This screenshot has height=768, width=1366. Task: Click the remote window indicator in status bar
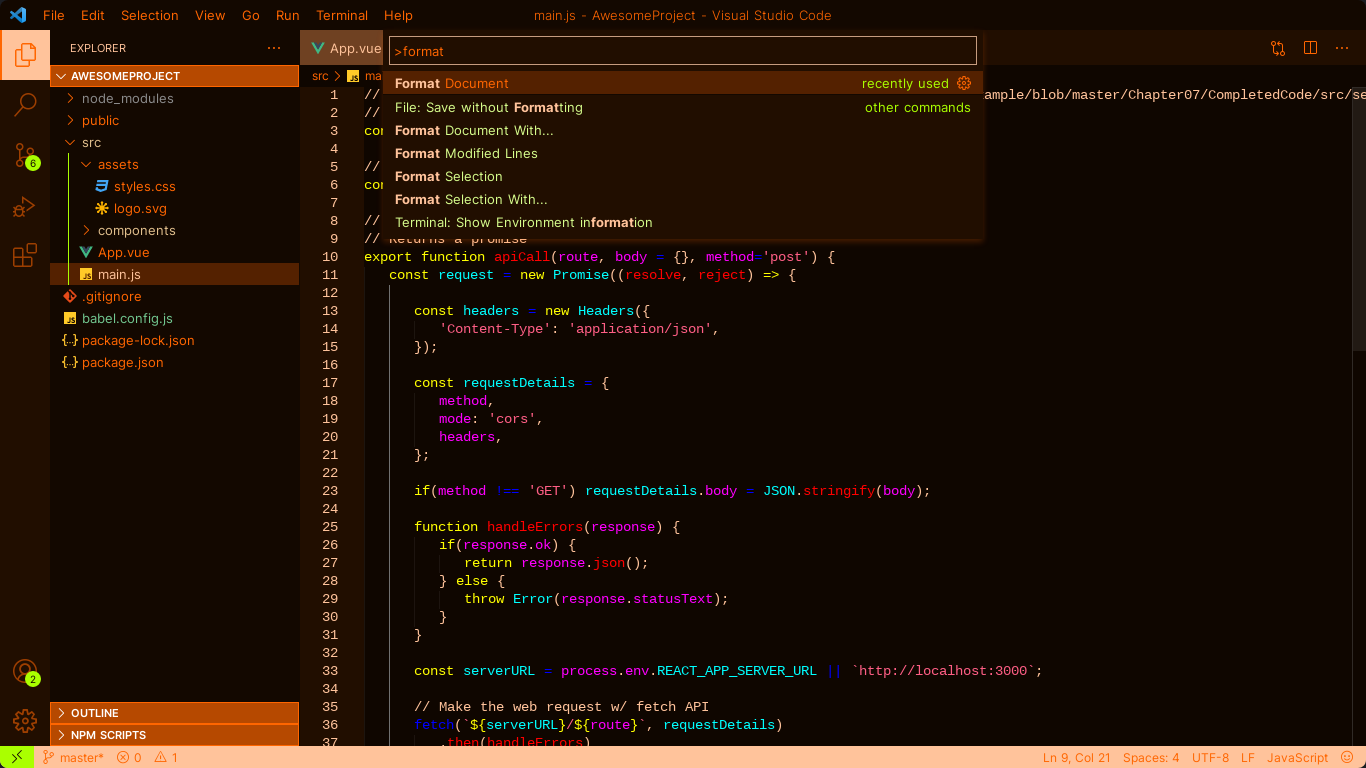[x=17, y=757]
